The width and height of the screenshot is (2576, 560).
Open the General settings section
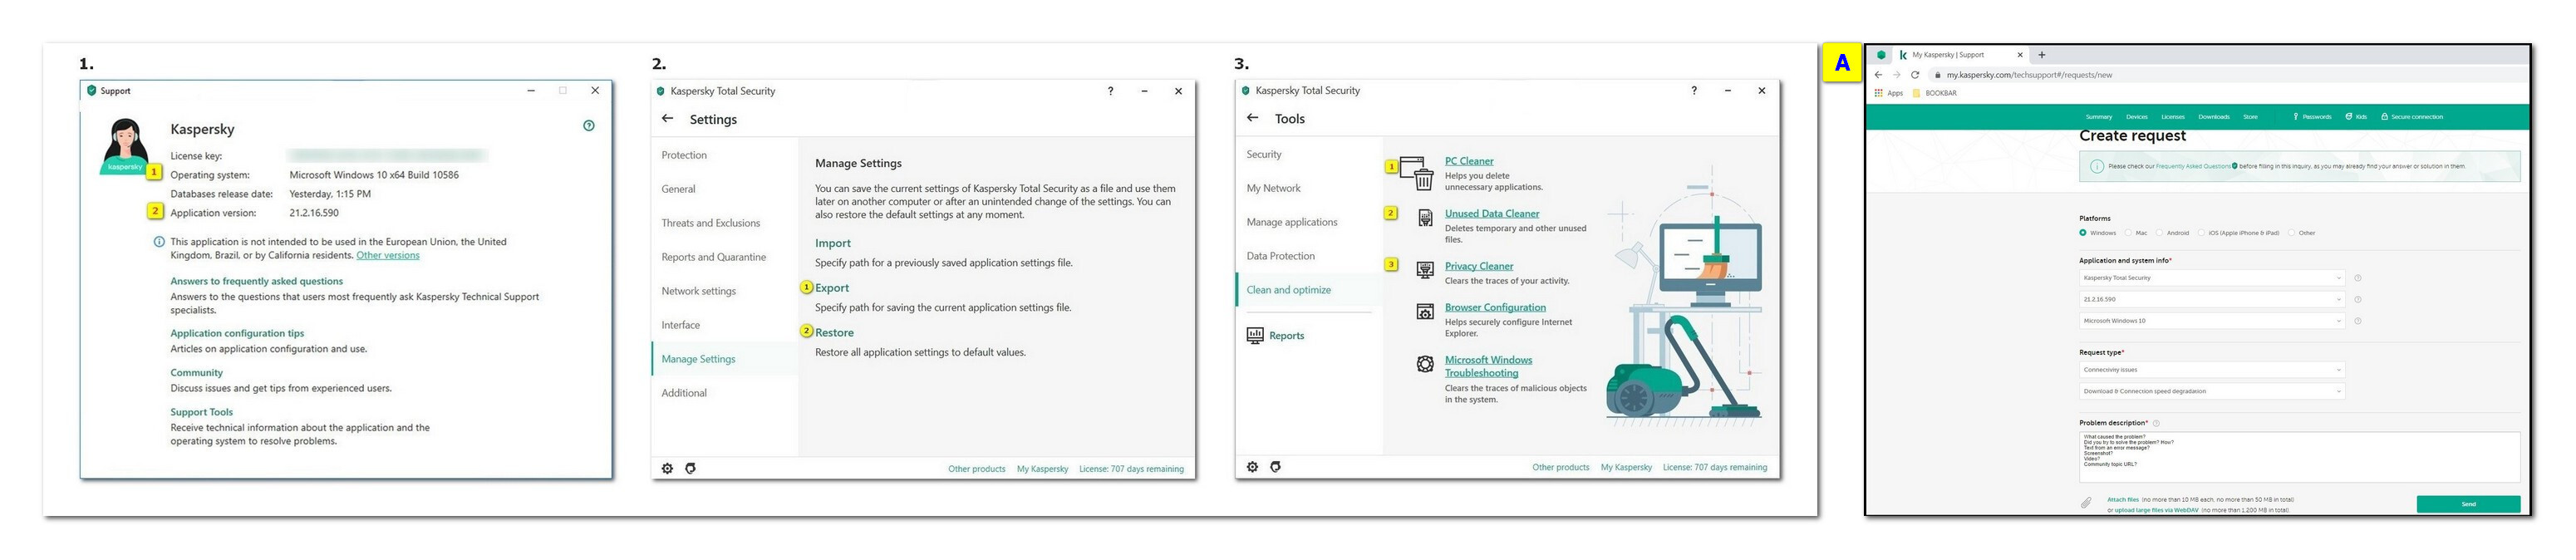(x=678, y=189)
